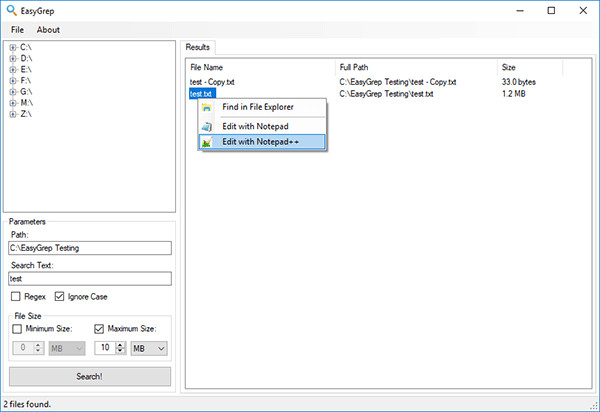Click the Edit with Notepad icon
The width and height of the screenshot is (600, 412).
207,126
